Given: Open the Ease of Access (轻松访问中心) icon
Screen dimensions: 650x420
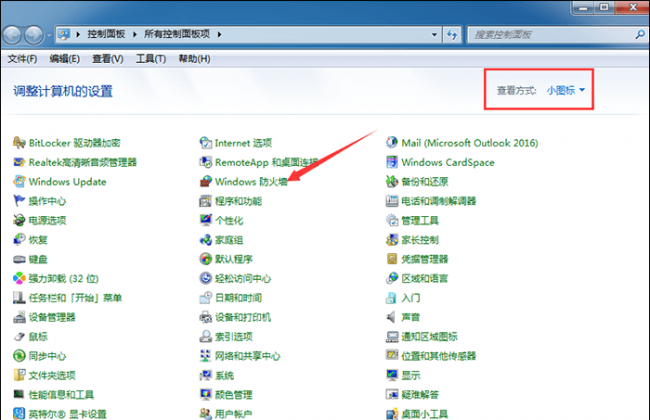Looking at the screenshot, I should point(206,278).
